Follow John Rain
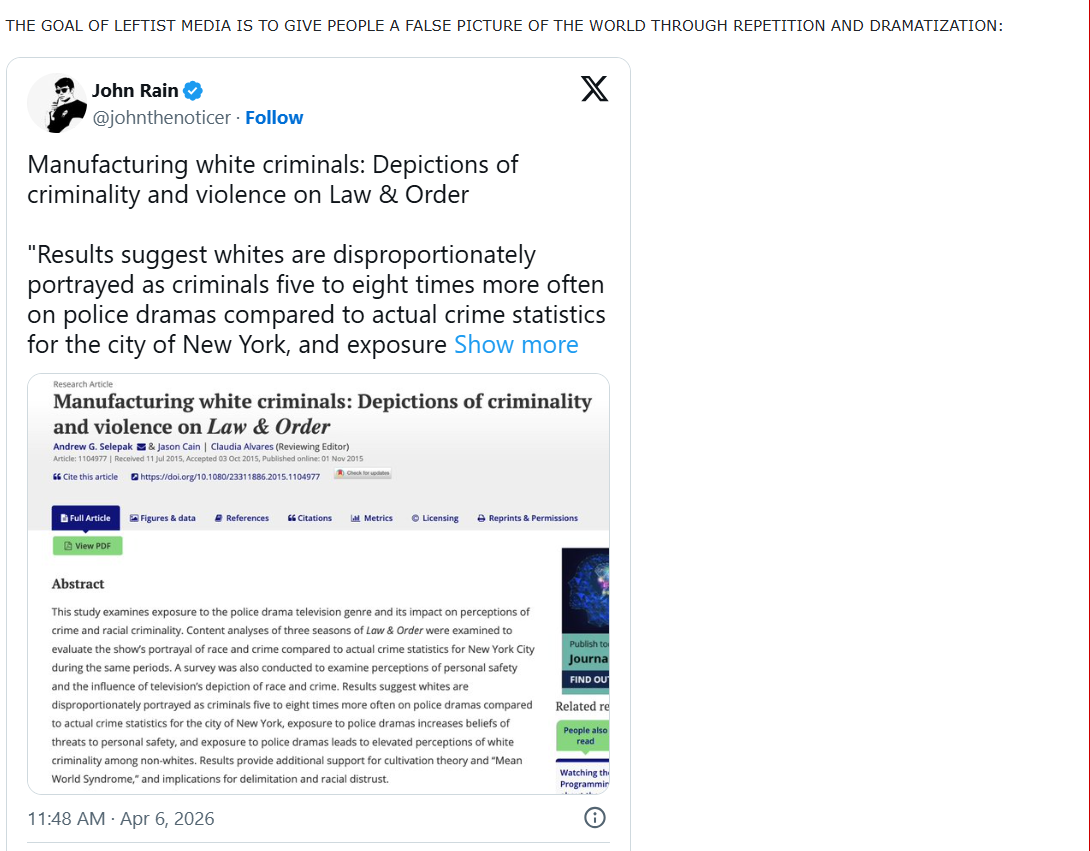The image size is (1090, 851). pyautogui.click(x=274, y=118)
